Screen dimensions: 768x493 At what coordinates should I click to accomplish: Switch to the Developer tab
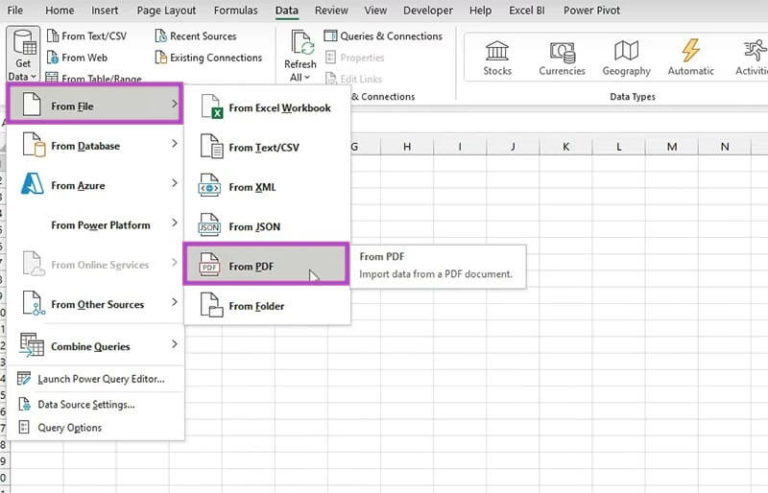tap(428, 10)
